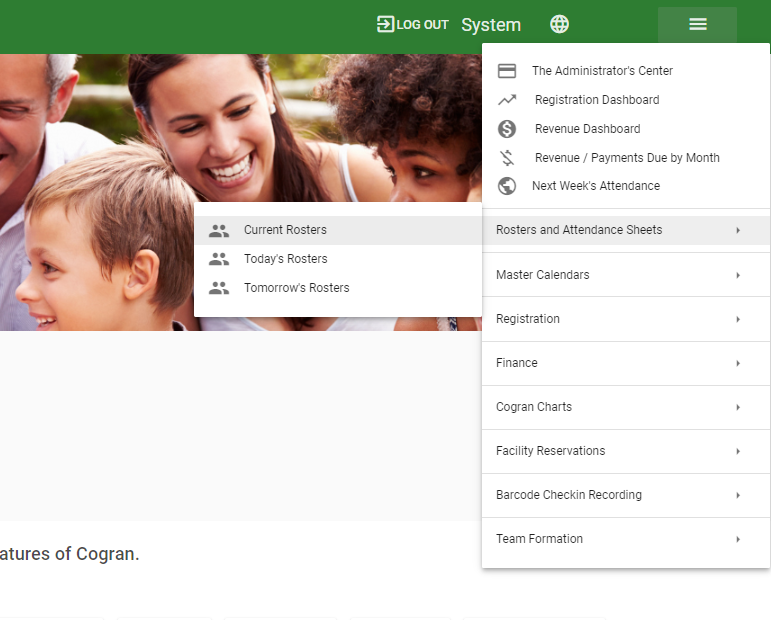Expand the Master Calendars submenu arrow

[738, 275]
